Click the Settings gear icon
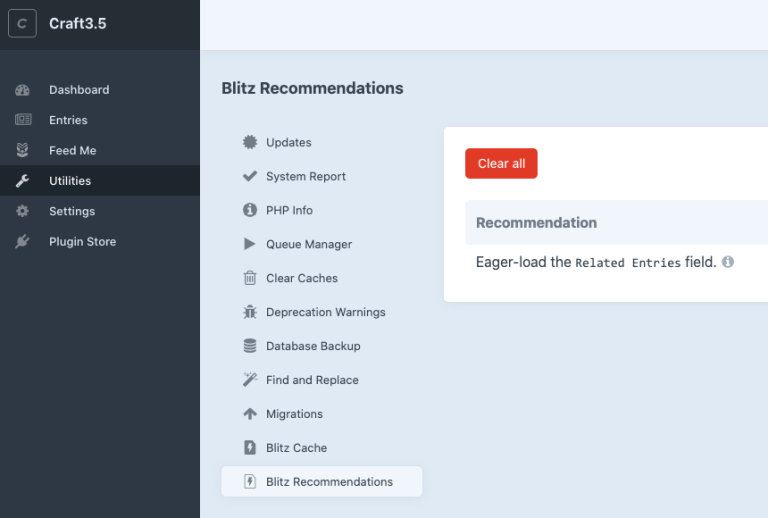 pyautogui.click(x=22, y=211)
